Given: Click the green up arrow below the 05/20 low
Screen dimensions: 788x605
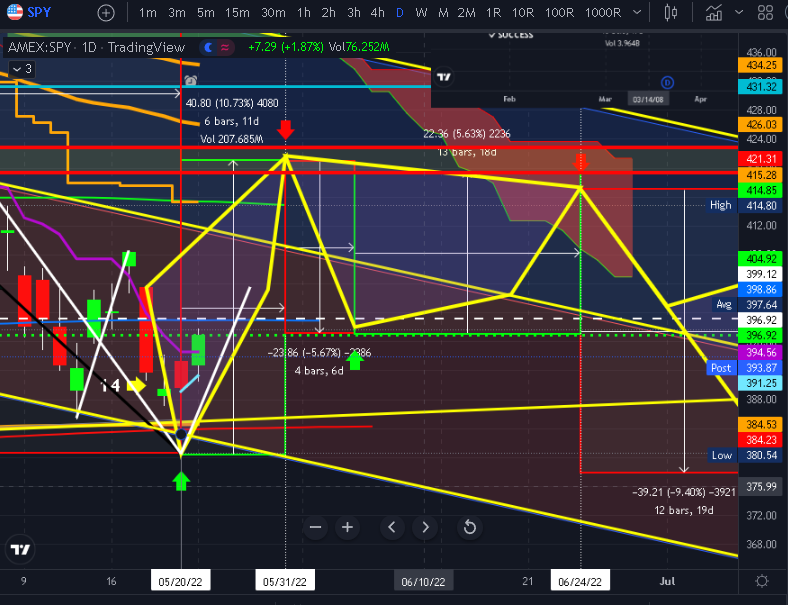Looking at the screenshot, I should pos(181,481).
